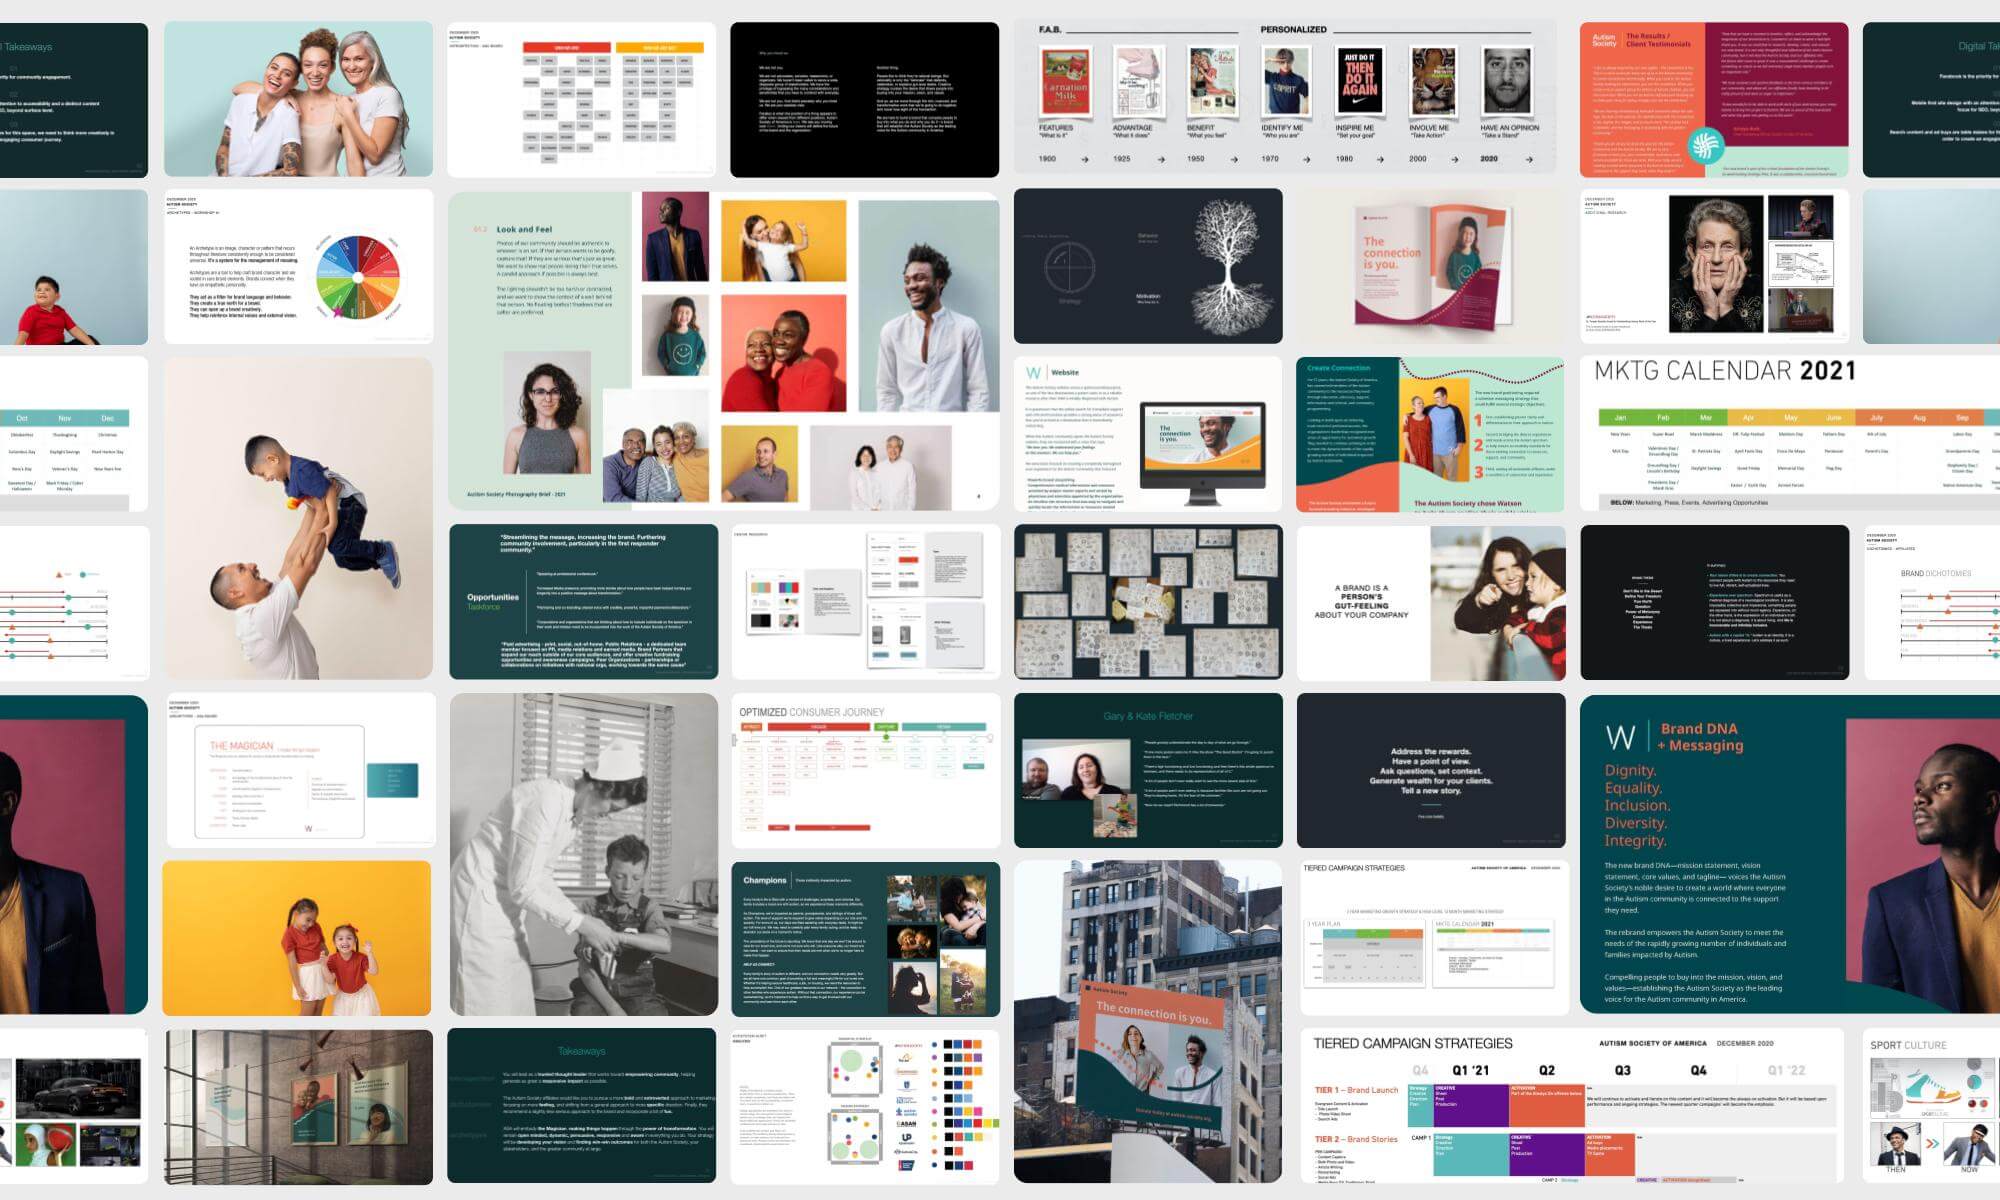Open the Optimized Consumer Journey slide
The height and width of the screenshot is (1200, 2000).
pyautogui.click(x=865, y=770)
